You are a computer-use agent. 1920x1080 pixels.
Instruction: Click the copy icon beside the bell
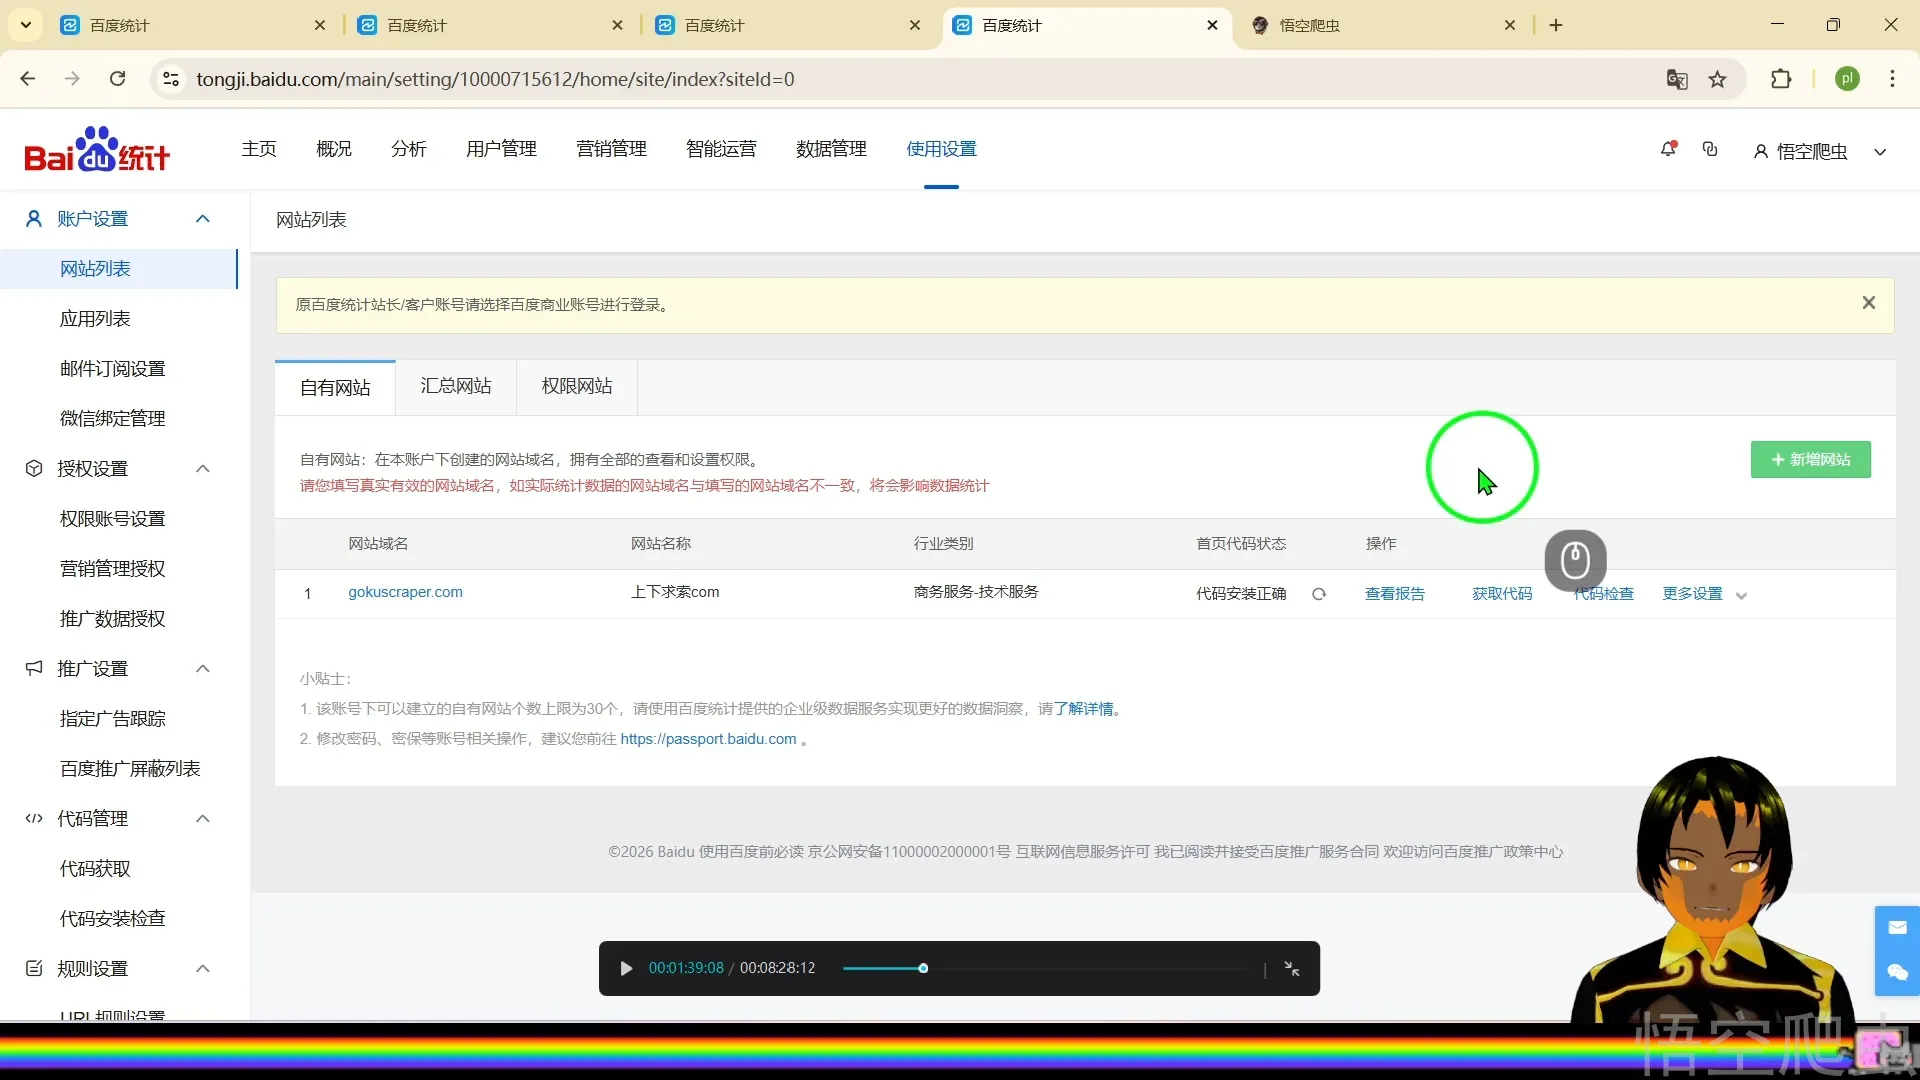[x=1710, y=149]
